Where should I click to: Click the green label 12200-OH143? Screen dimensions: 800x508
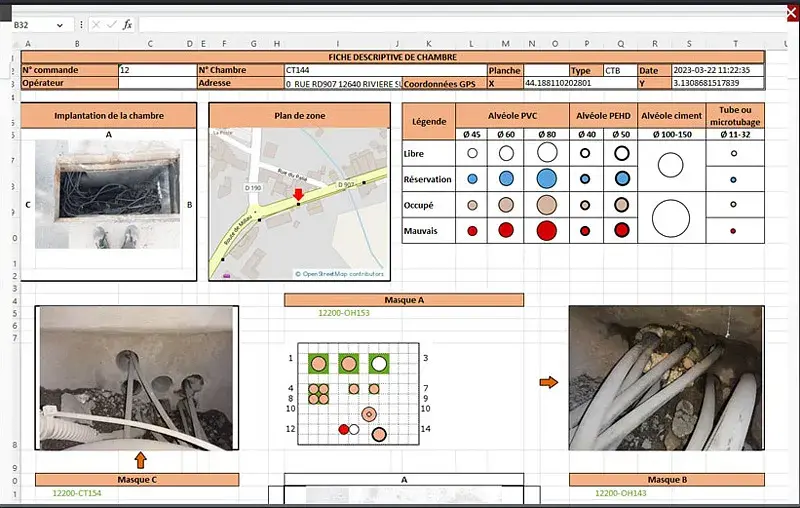[620, 493]
